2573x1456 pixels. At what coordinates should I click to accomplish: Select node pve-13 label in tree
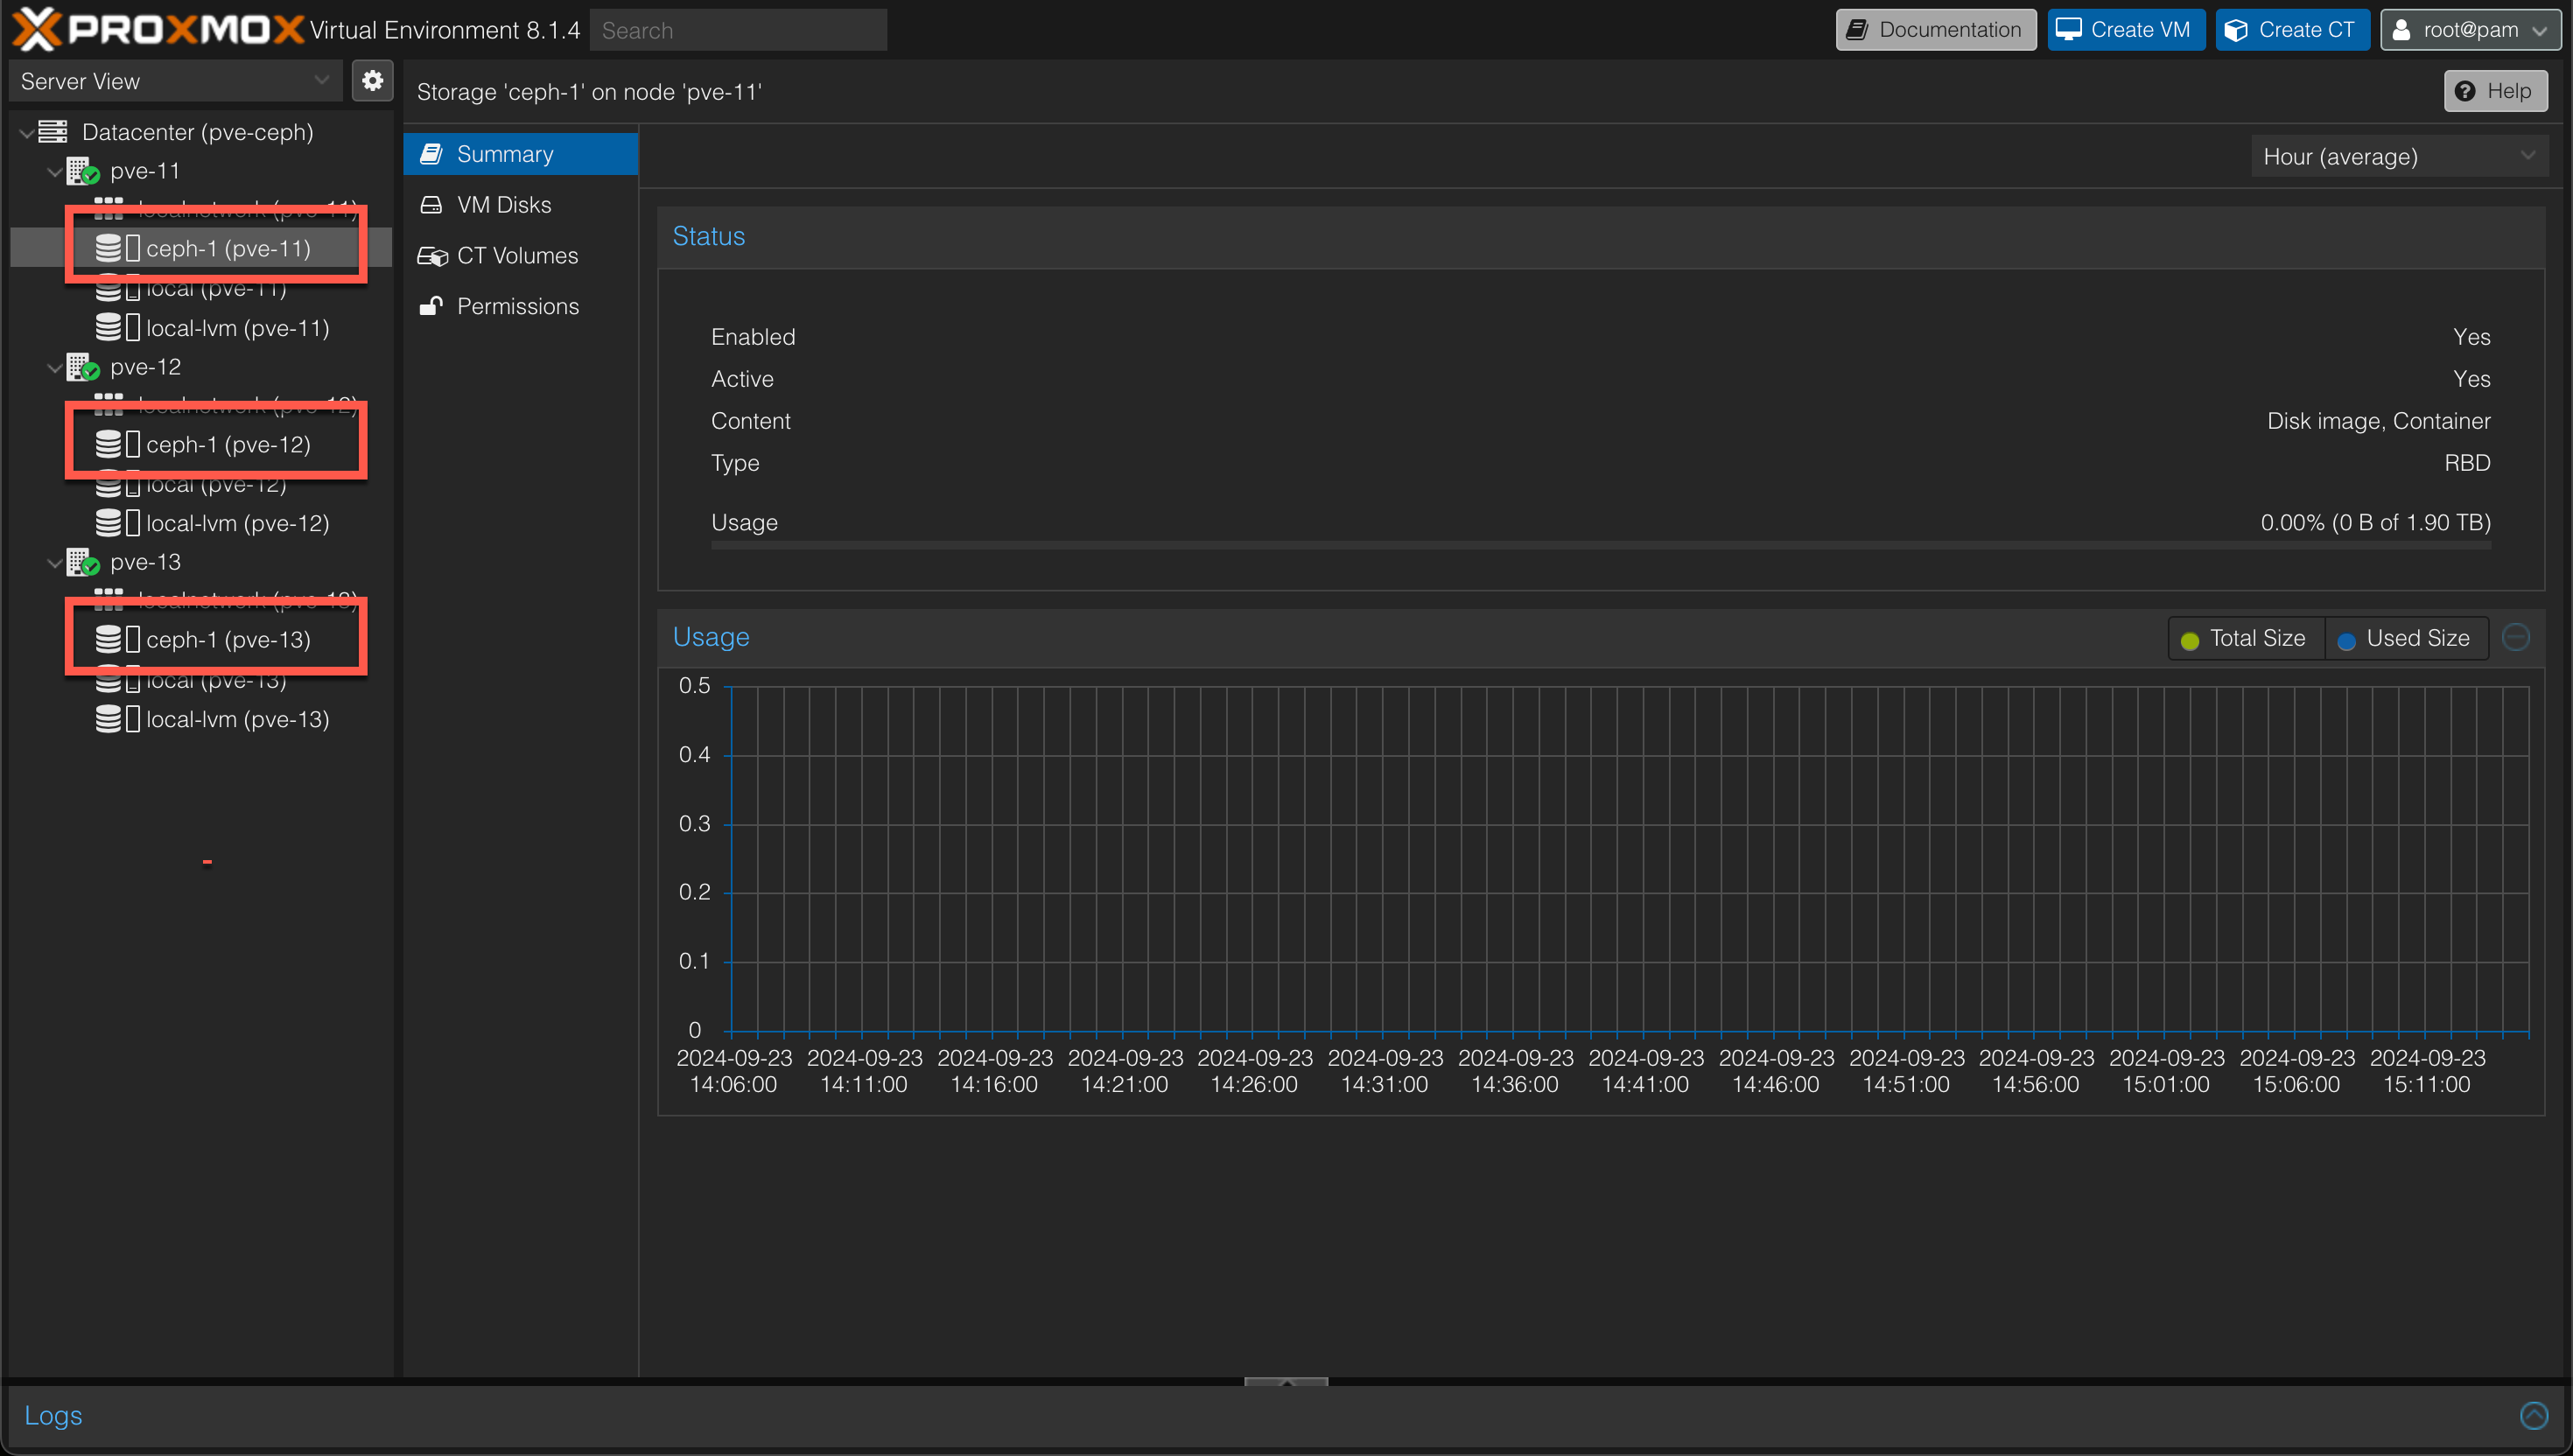[x=146, y=562]
